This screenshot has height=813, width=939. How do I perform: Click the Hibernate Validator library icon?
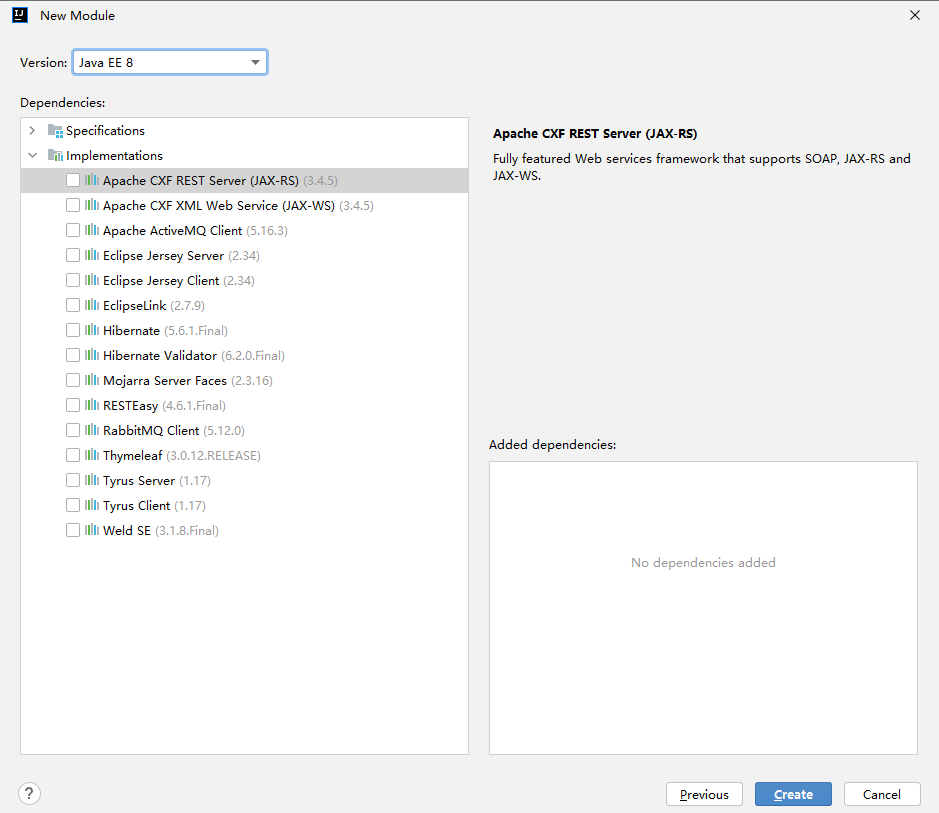[92, 356]
